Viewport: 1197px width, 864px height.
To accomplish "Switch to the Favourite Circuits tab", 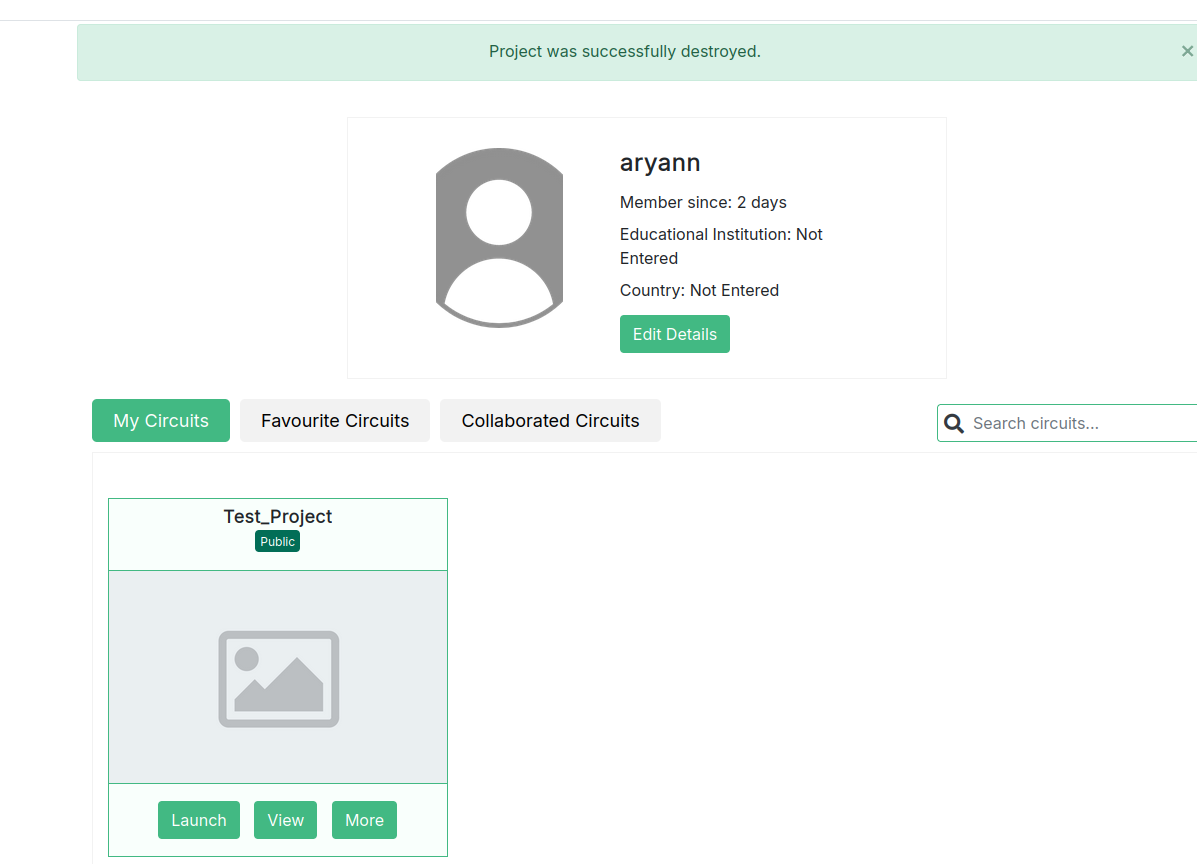I will pos(334,420).
